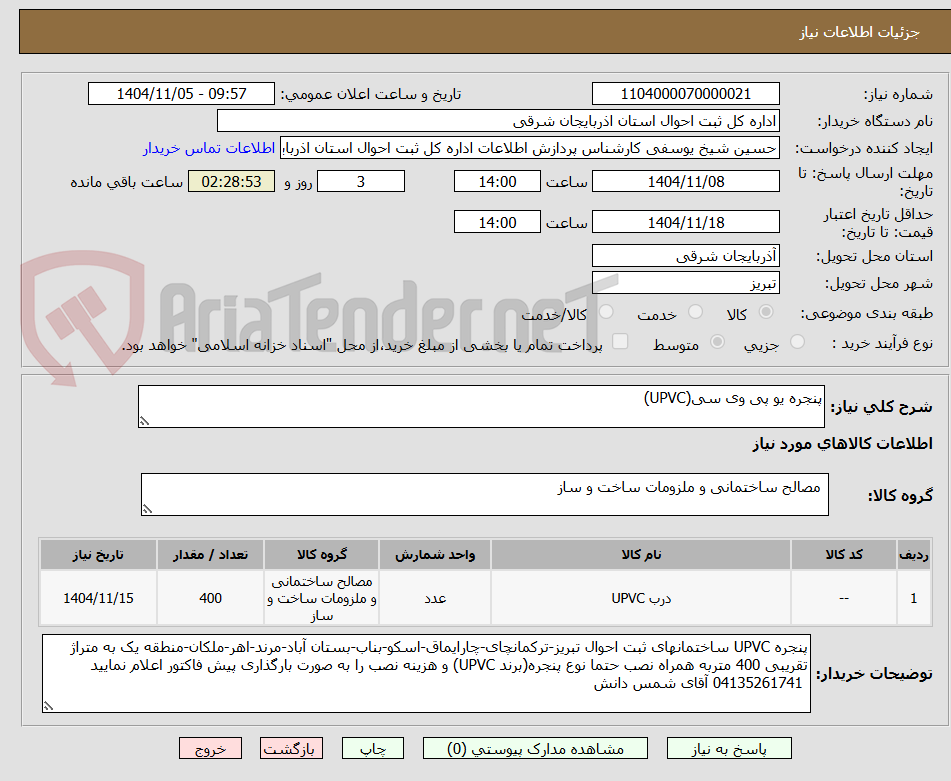Click the quantity cell 400
This screenshot has width=951, height=781.
pyautogui.click(x=210, y=598)
